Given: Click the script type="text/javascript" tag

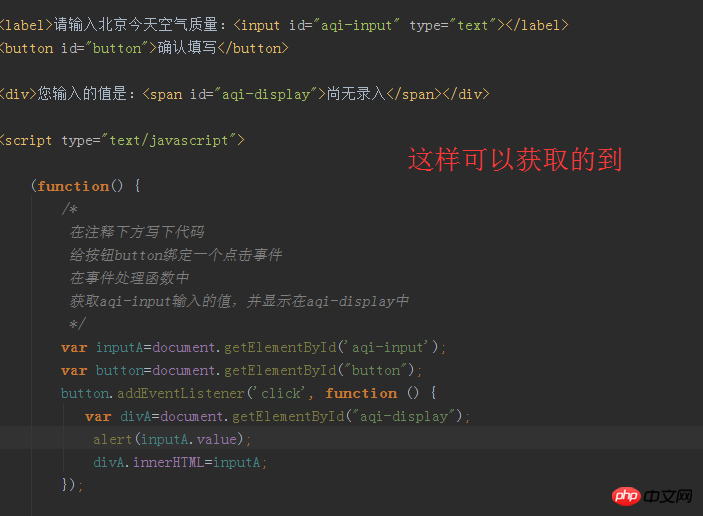Looking at the screenshot, I should 122,140.
